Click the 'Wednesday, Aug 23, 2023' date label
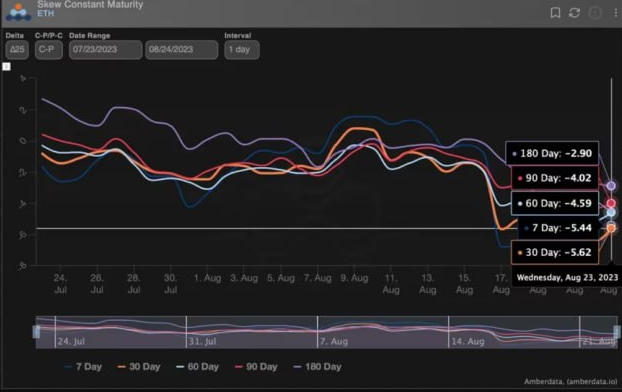The height and width of the screenshot is (392, 622). point(567,277)
